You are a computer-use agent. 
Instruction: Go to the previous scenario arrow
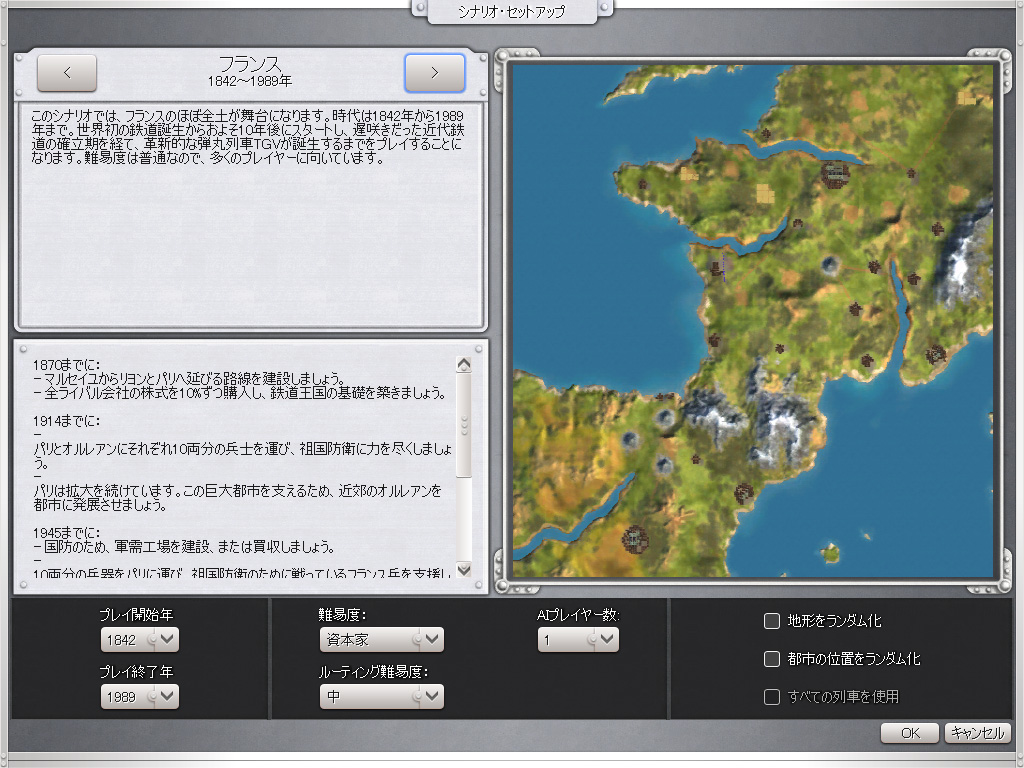coord(67,73)
